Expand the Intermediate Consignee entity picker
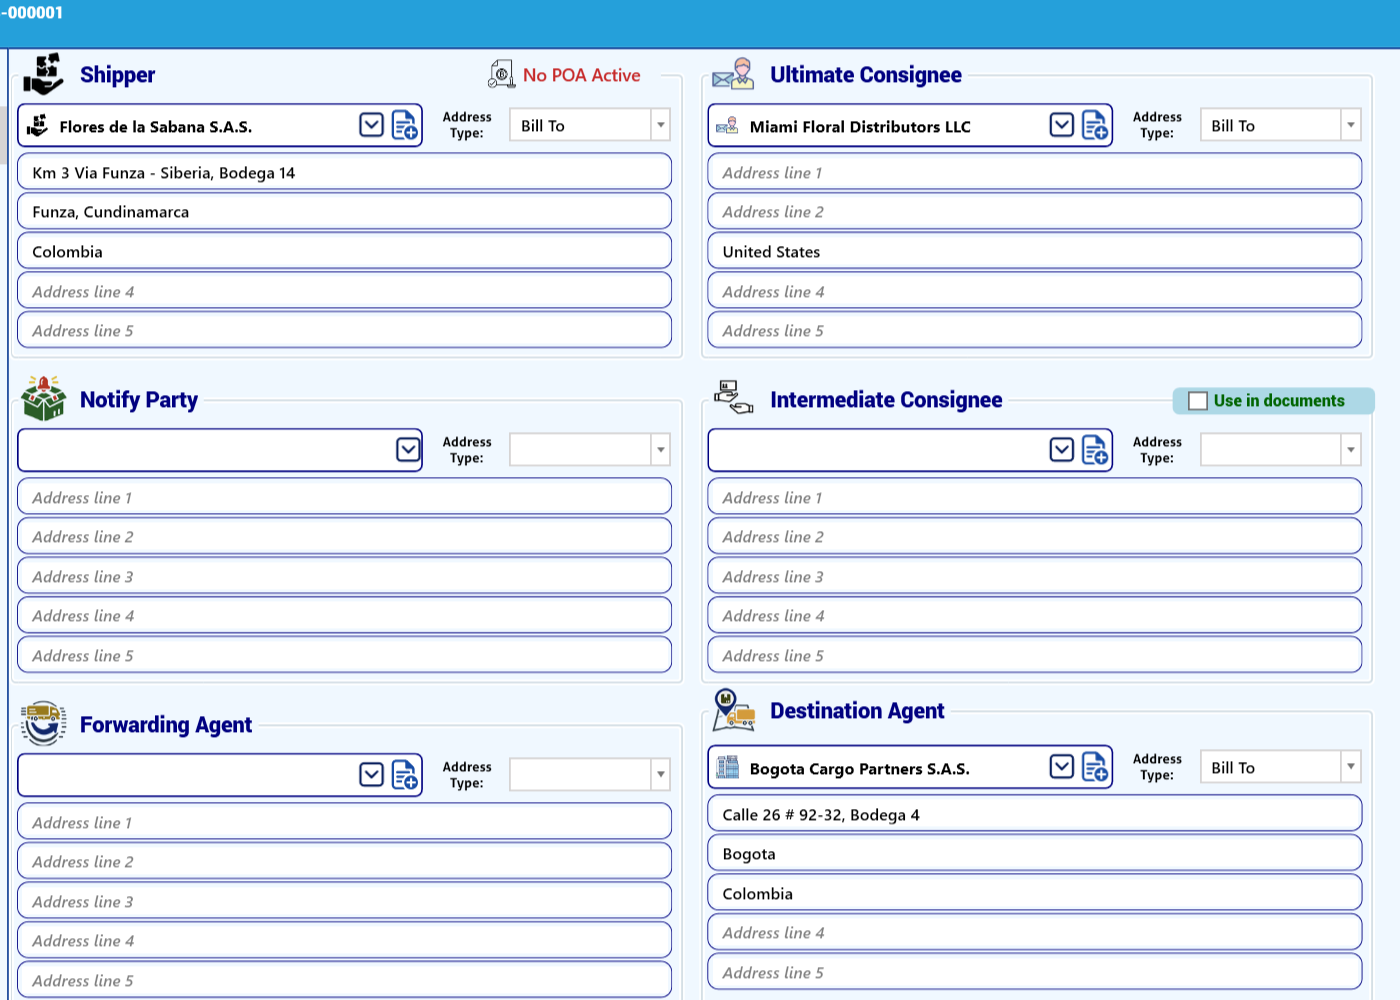 tap(1062, 450)
